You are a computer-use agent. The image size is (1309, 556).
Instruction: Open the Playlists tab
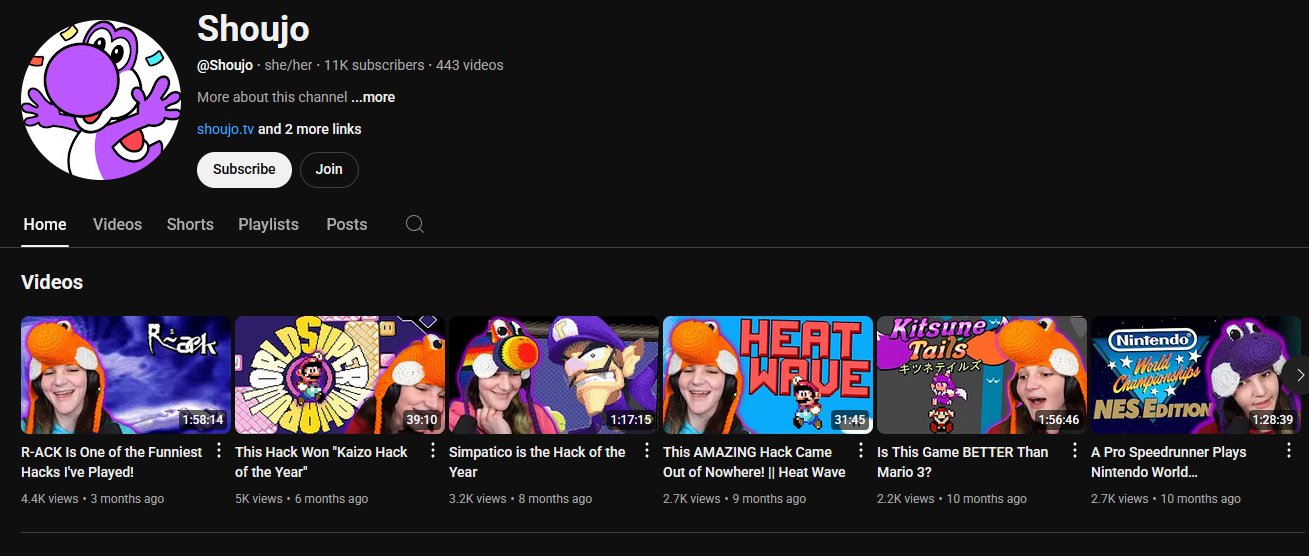pos(268,224)
